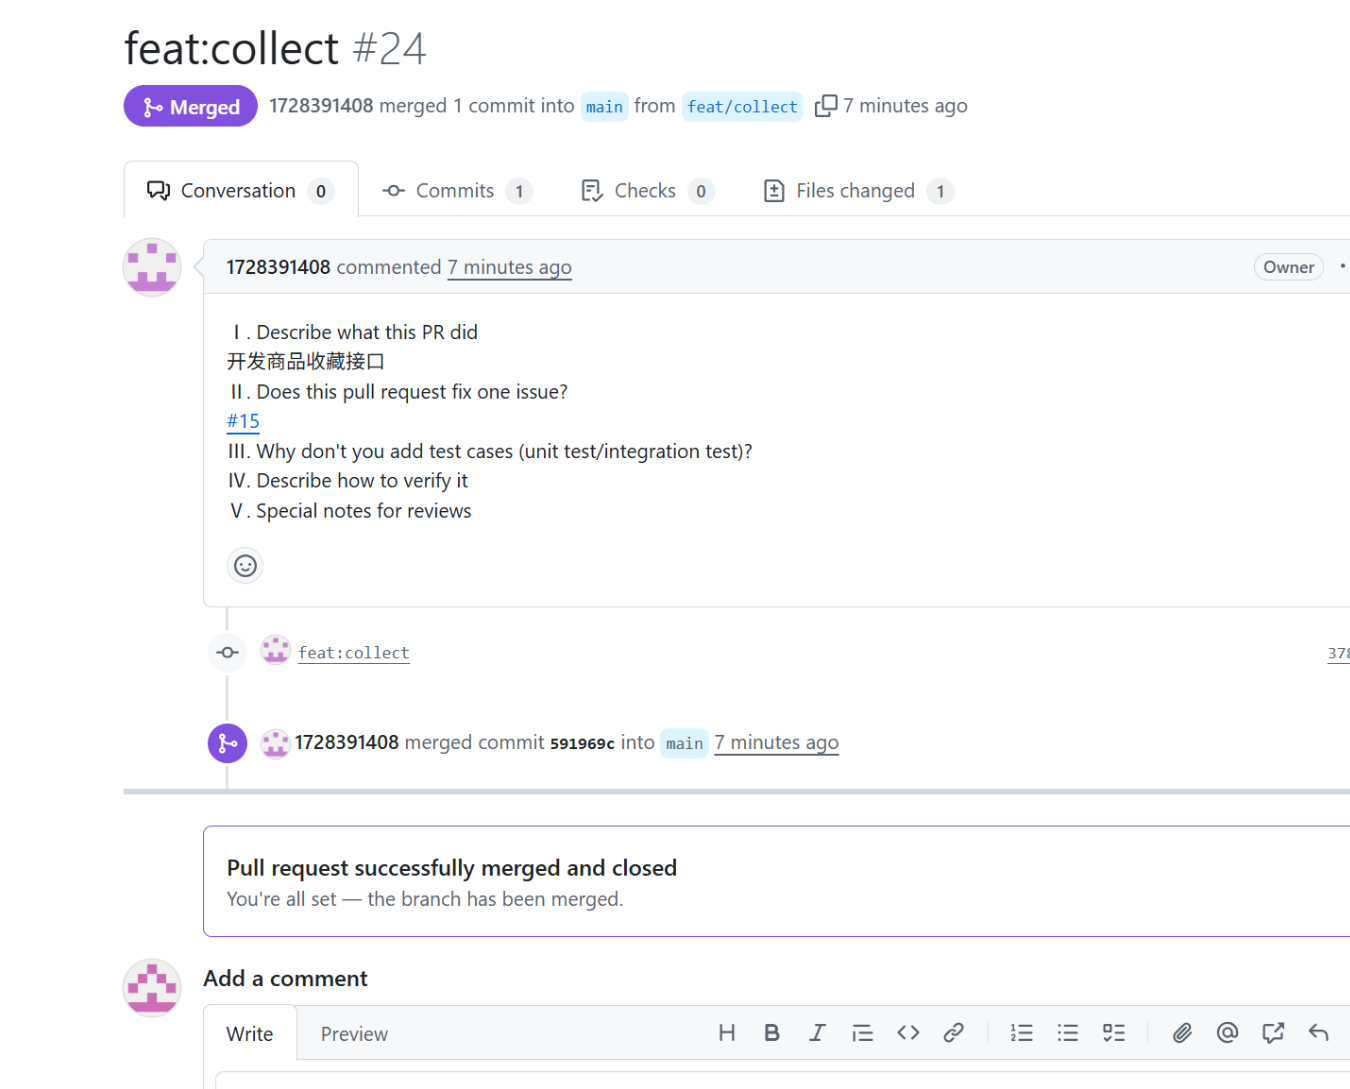Switch to the Preview tab of the comment box

(x=354, y=1034)
